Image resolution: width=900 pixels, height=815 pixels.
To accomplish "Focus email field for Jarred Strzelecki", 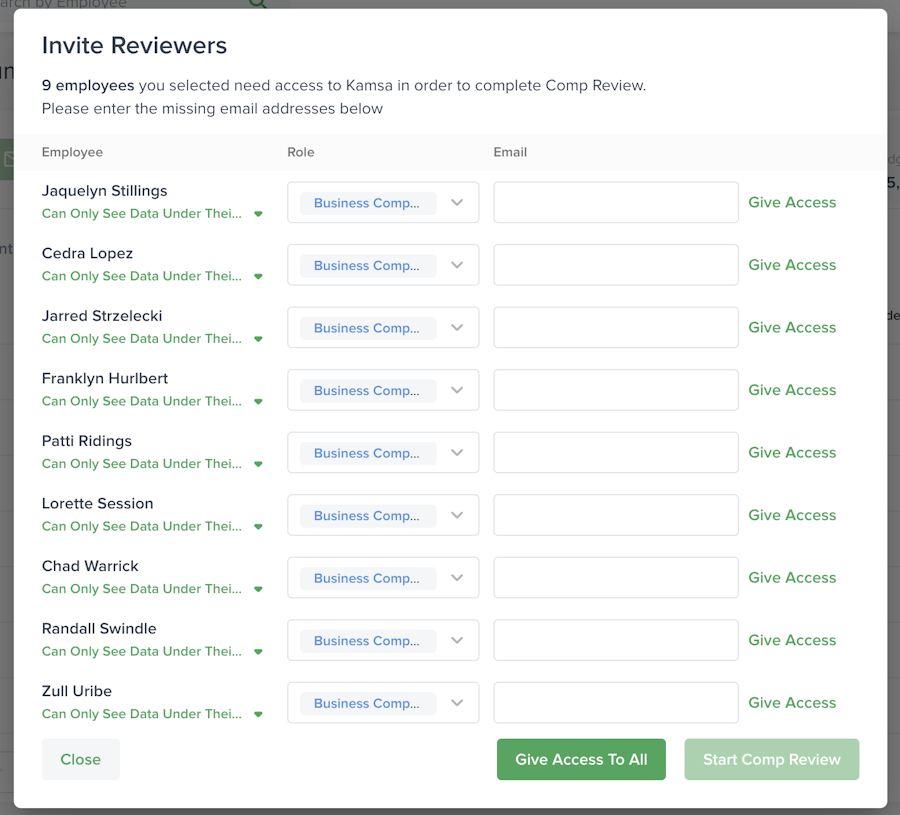I will (615, 327).
